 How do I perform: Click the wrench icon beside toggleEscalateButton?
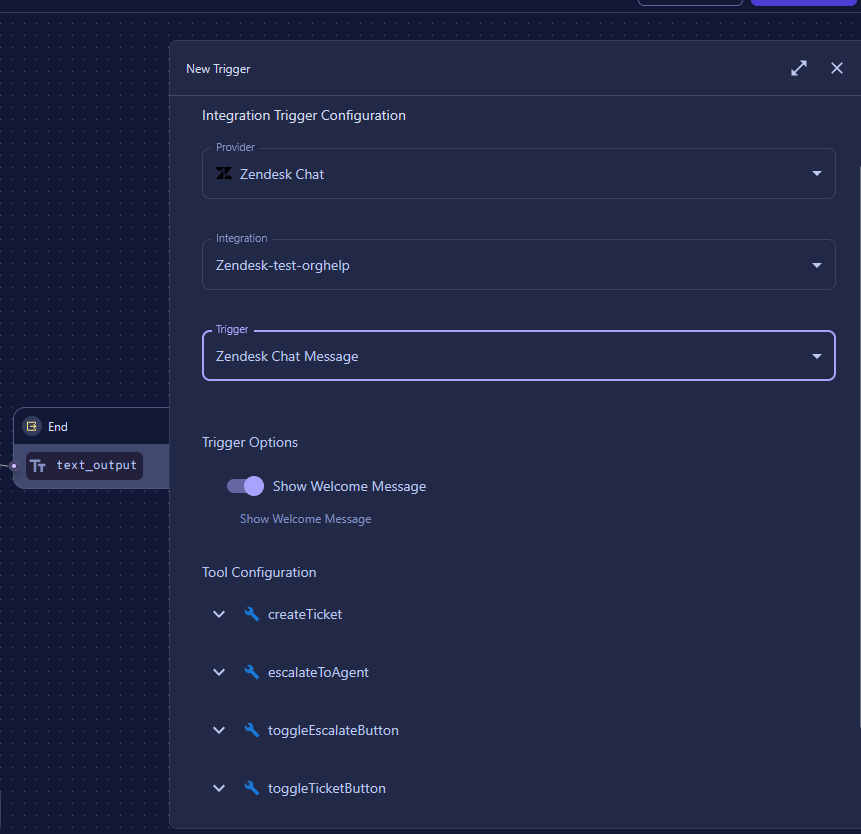tap(252, 730)
